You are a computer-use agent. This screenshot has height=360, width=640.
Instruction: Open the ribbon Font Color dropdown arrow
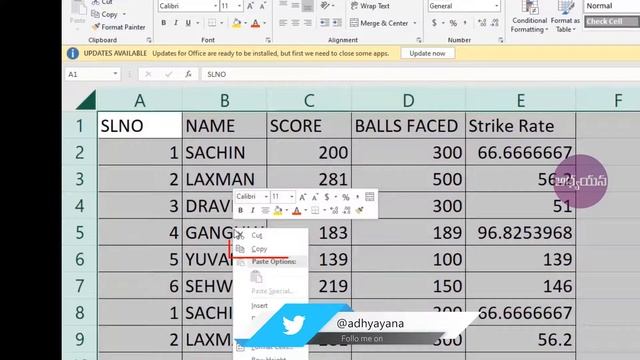pos(264,23)
